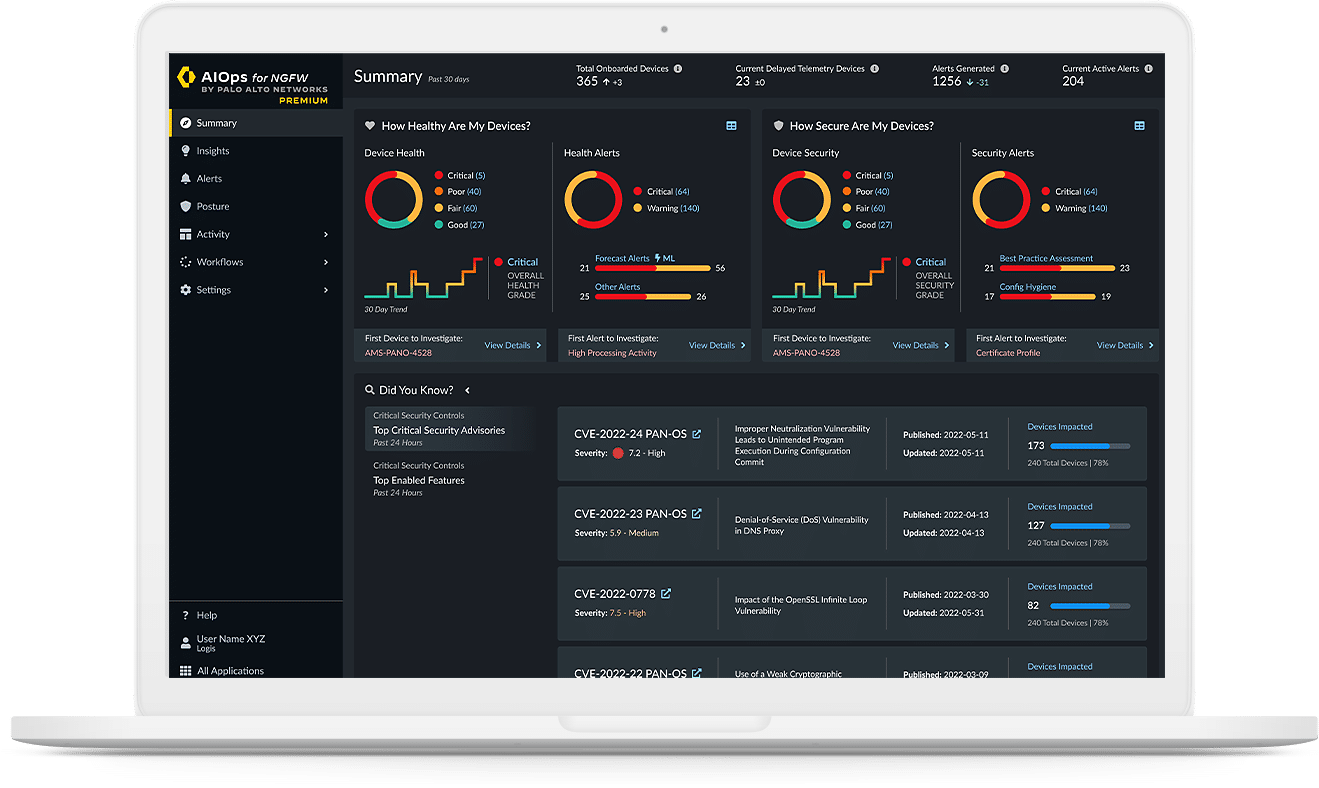Expand the Activity submenu chevron

(x=326, y=235)
